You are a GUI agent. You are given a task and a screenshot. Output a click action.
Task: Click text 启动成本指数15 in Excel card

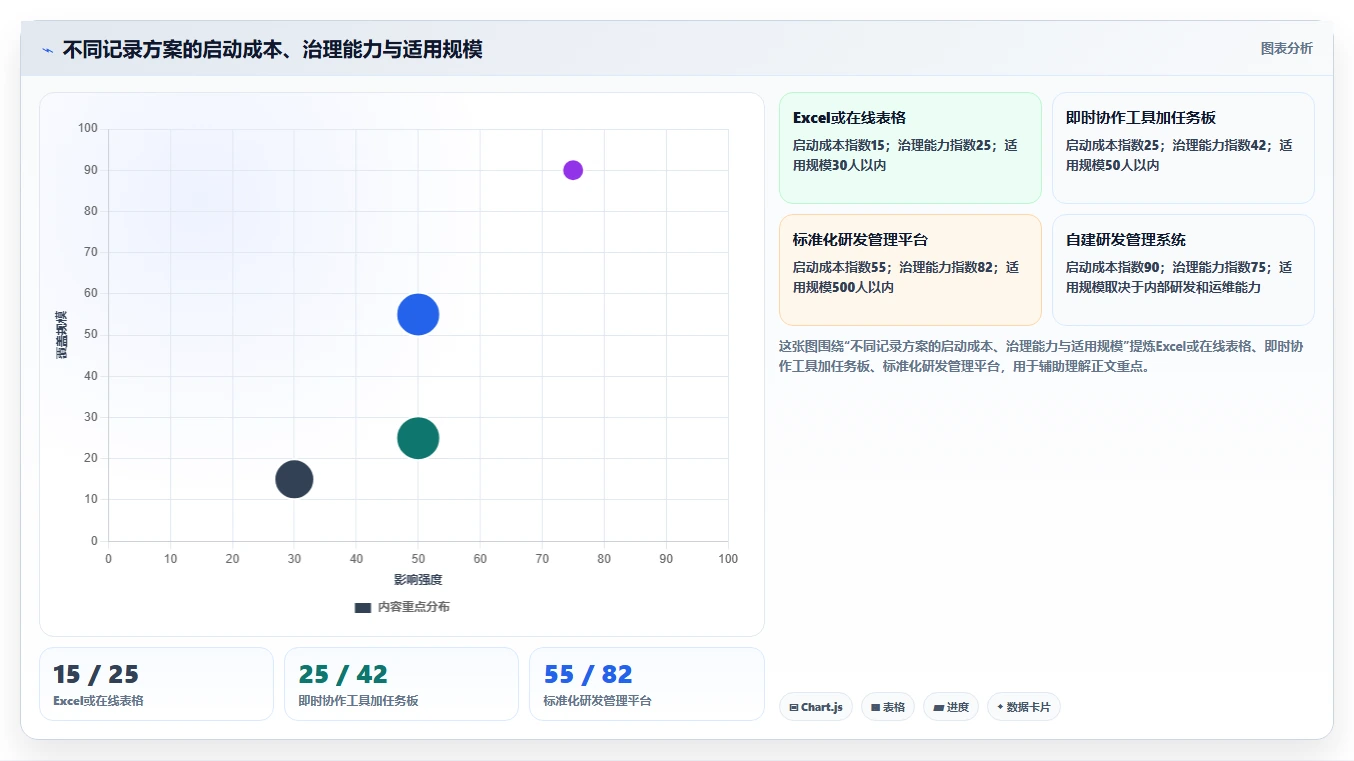point(839,145)
